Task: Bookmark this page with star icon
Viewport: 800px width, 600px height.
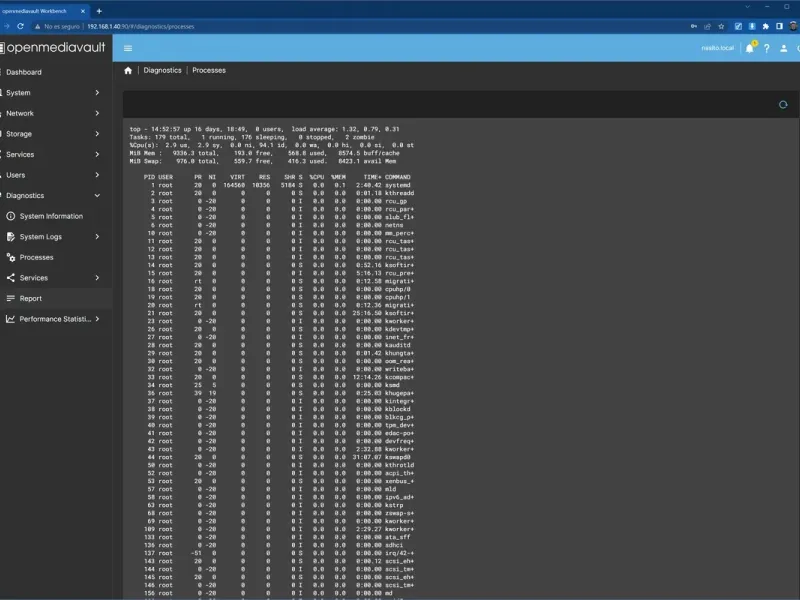Action: [x=721, y=27]
